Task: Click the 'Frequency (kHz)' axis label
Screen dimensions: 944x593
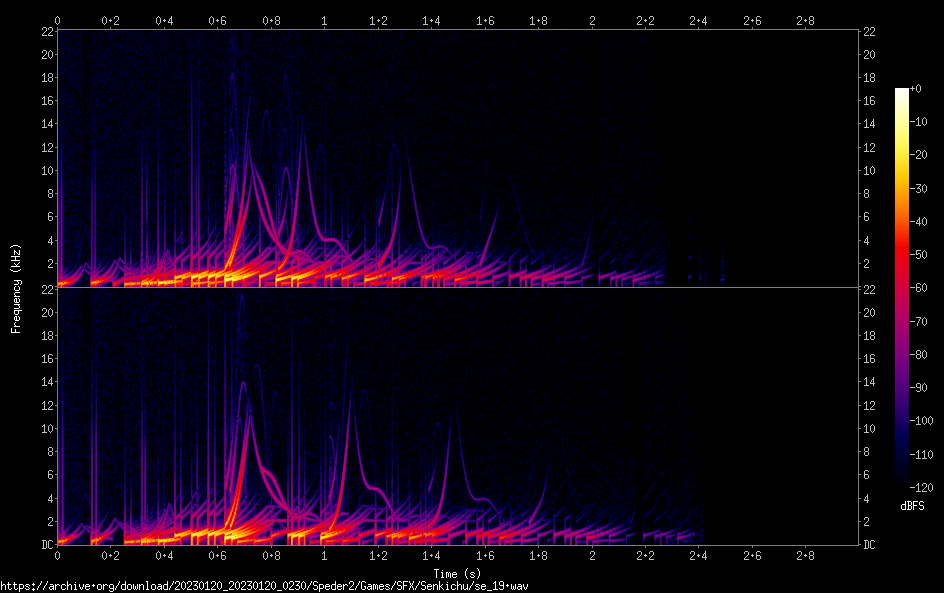Action: pyautogui.click(x=15, y=288)
